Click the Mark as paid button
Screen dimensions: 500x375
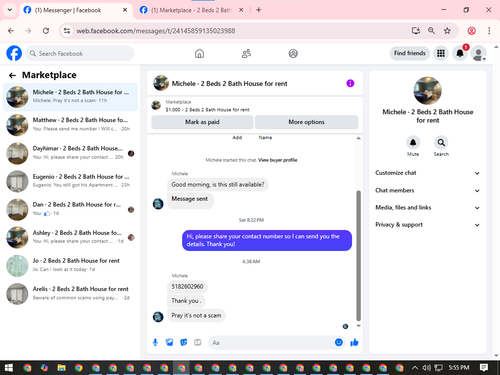pyautogui.click(x=202, y=122)
